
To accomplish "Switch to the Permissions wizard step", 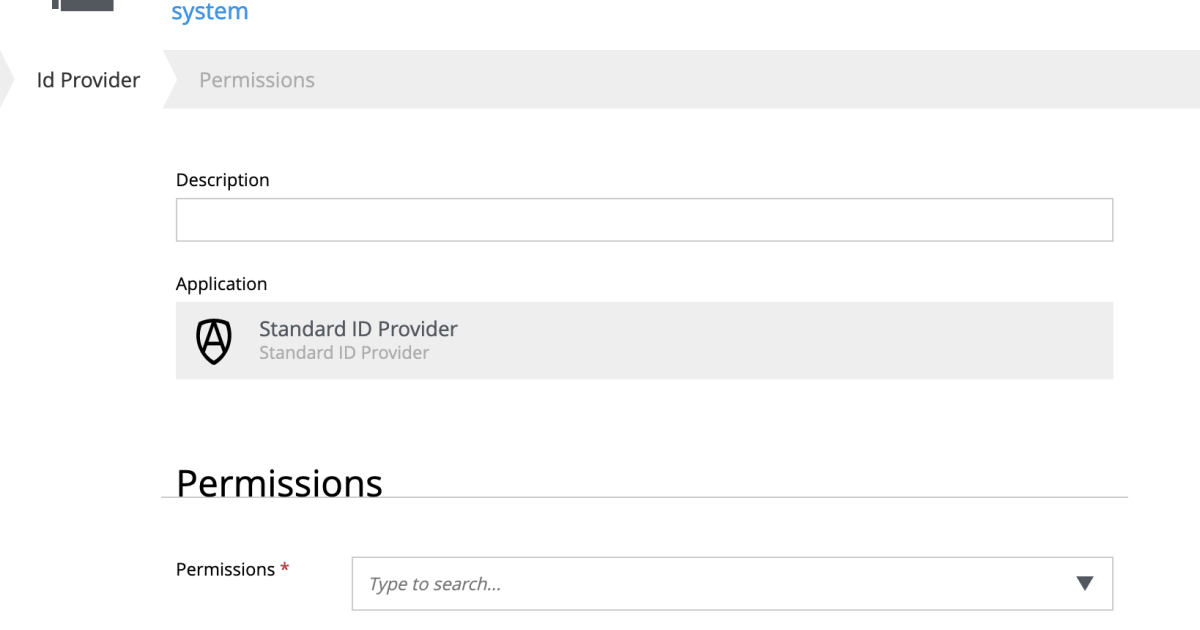I will 256,79.
